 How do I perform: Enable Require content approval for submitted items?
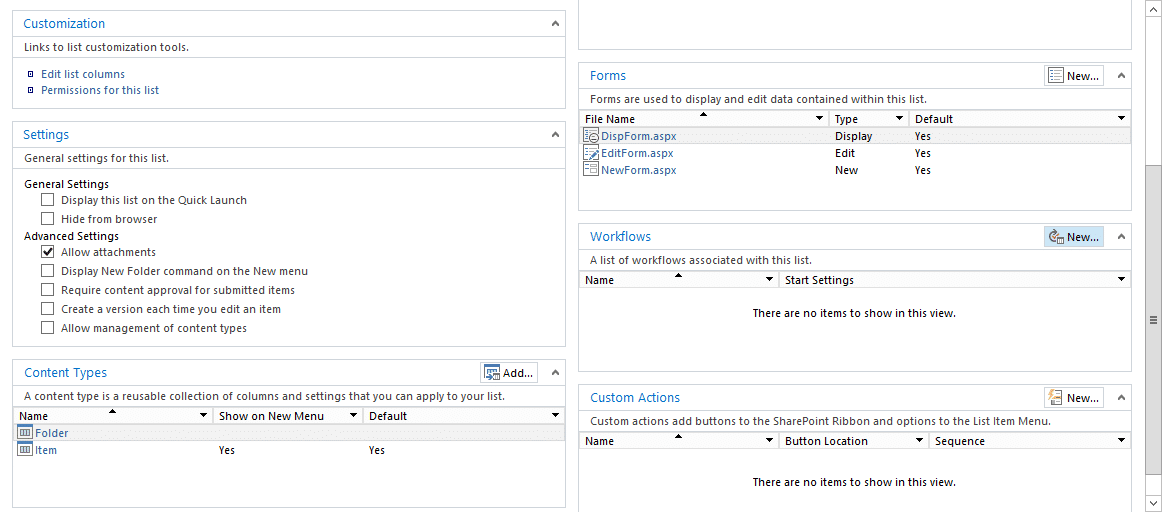pos(47,290)
